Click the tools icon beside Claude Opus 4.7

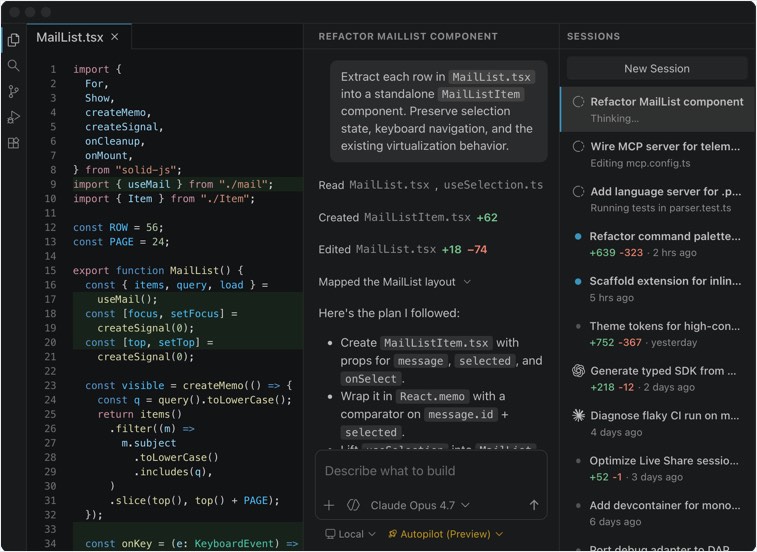tap(353, 505)
